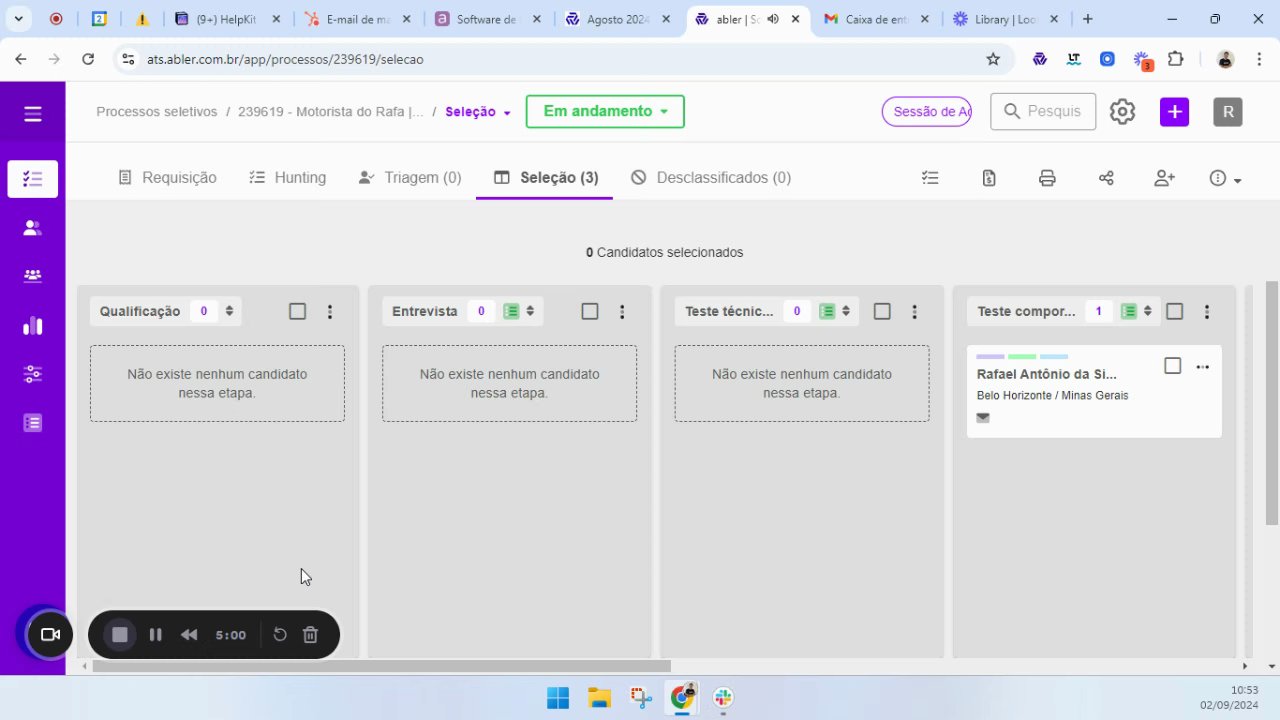Open the Em andamento status dropdown
This screenshot has width=1280, height=720.
coord(605,112)
